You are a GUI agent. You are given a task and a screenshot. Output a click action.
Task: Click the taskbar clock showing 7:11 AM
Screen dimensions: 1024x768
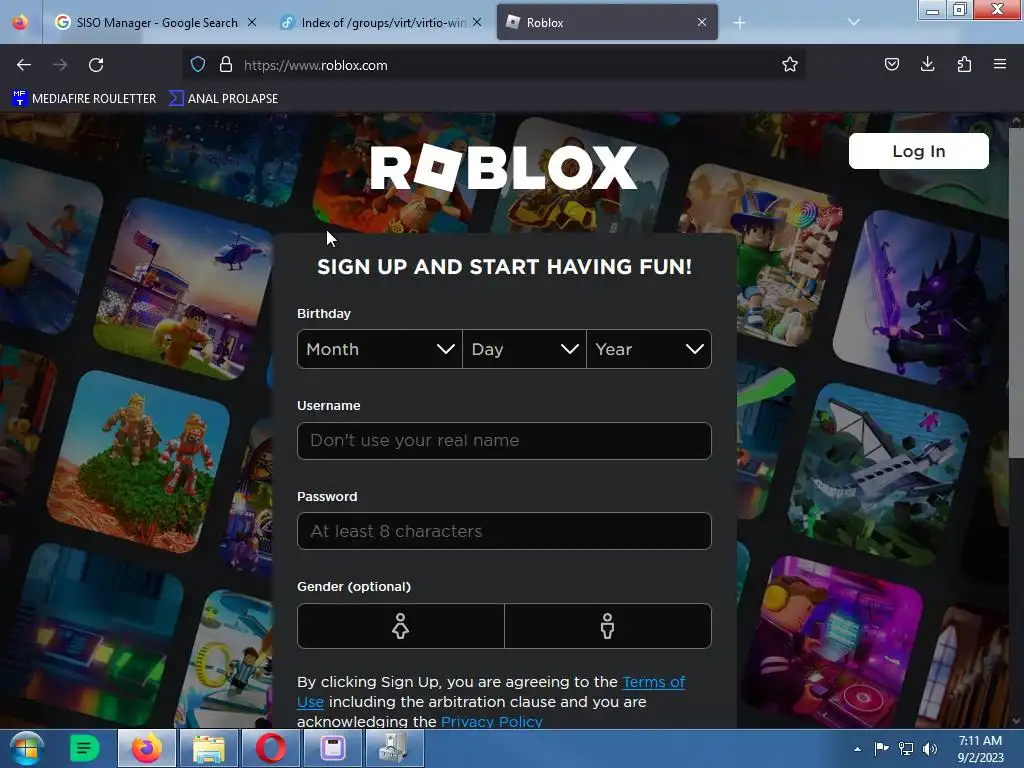click(980, 749)
